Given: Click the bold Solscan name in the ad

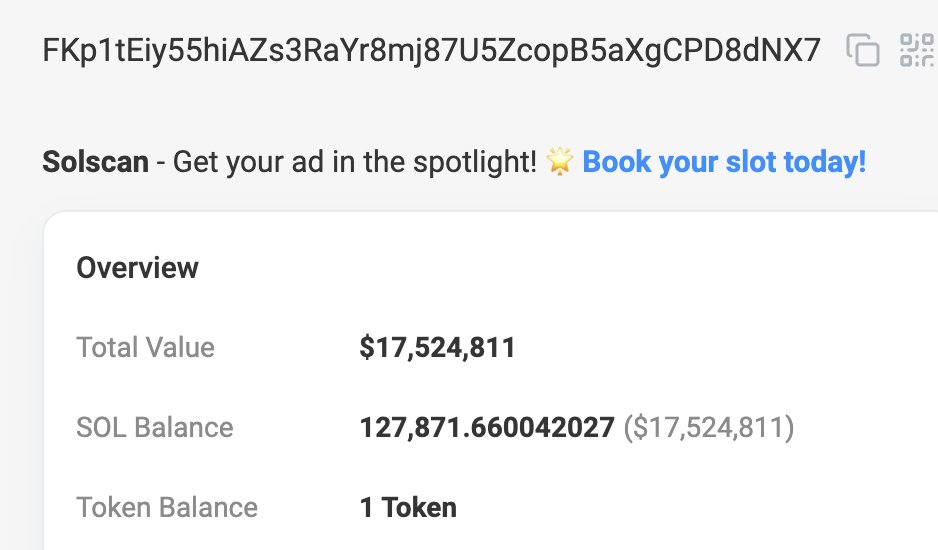Looking at the screenshot, I should [x=95, y=161].
